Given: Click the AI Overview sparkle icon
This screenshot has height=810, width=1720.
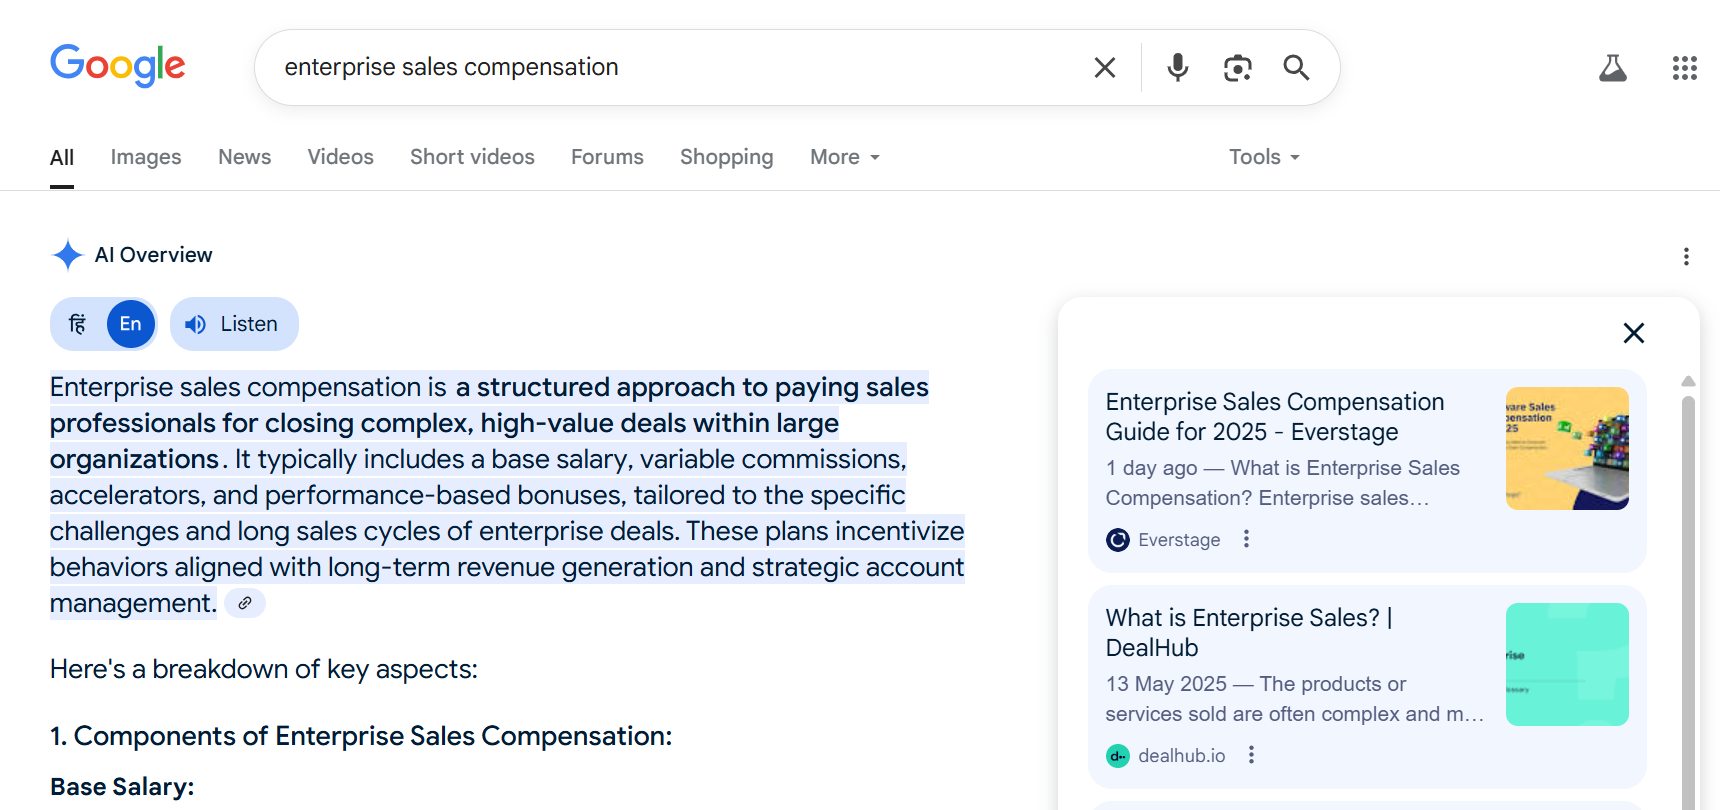Looking at the screenshot, I should click(x=67, y=255).
